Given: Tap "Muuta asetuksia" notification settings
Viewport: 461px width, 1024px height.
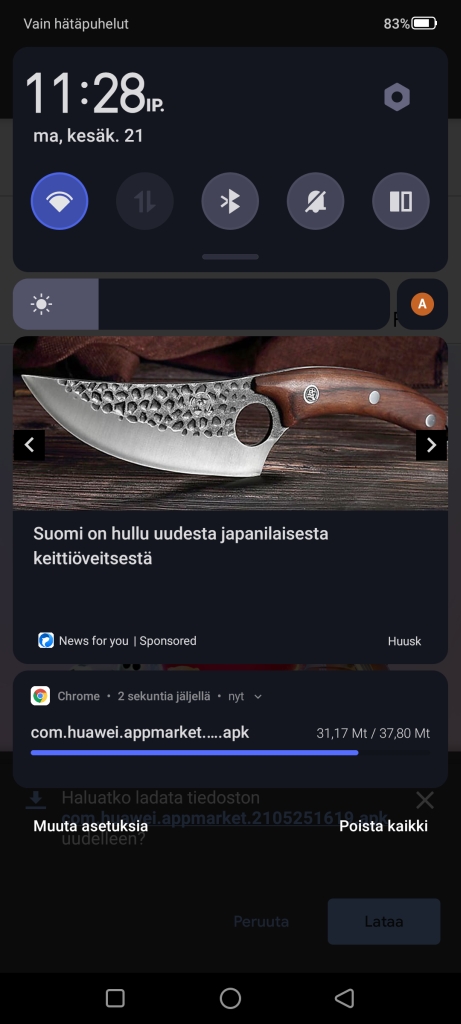Looking at the screenshot, I should pos(91,826).
